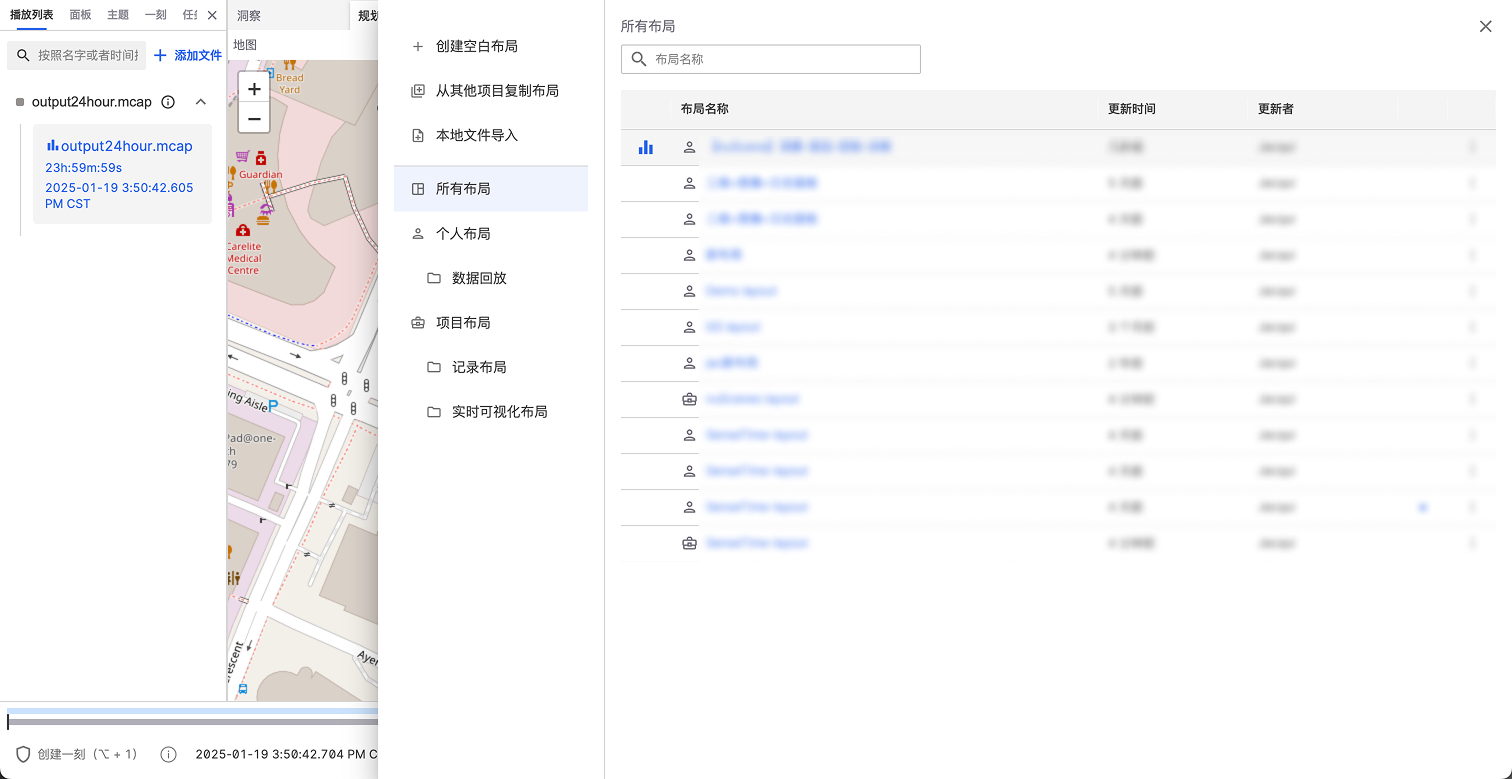Click the 添加文件 button
The image size is (1512, 779).
(188, 55)
